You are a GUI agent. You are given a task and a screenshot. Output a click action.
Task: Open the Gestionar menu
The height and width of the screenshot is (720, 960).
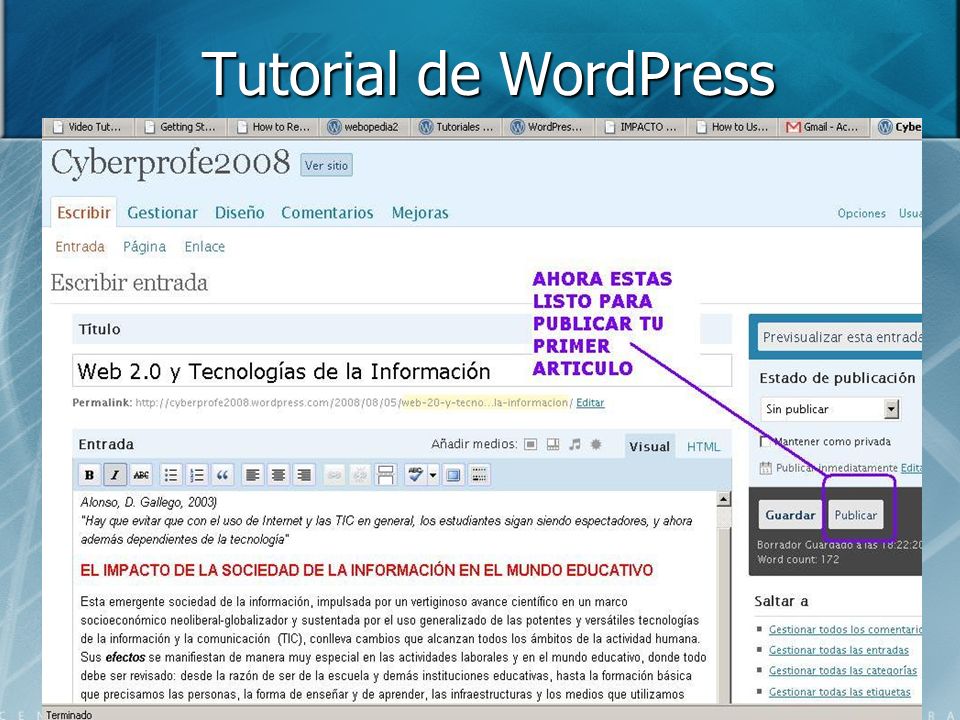click(x=162, y=213)
